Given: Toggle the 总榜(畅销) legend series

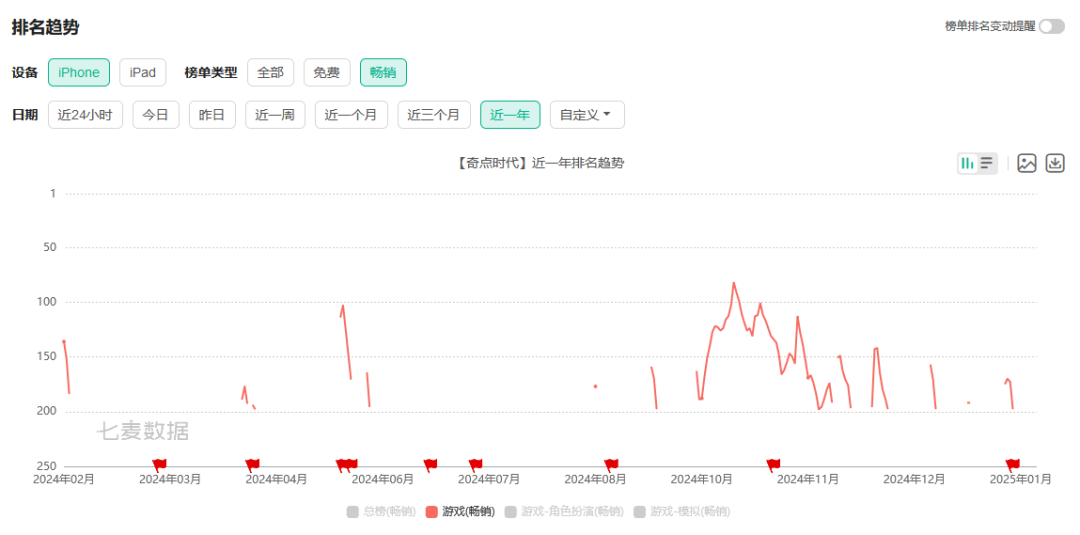Looking at the screenshot, I should [382, 512].
